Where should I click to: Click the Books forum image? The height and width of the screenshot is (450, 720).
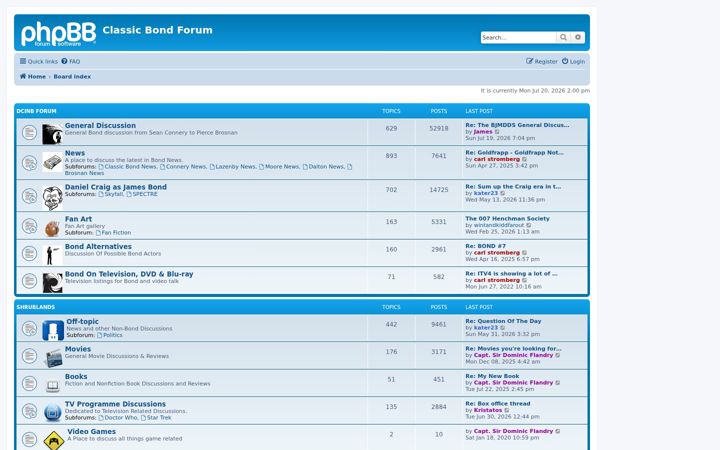pyautogui.click(x=52, y=386)
